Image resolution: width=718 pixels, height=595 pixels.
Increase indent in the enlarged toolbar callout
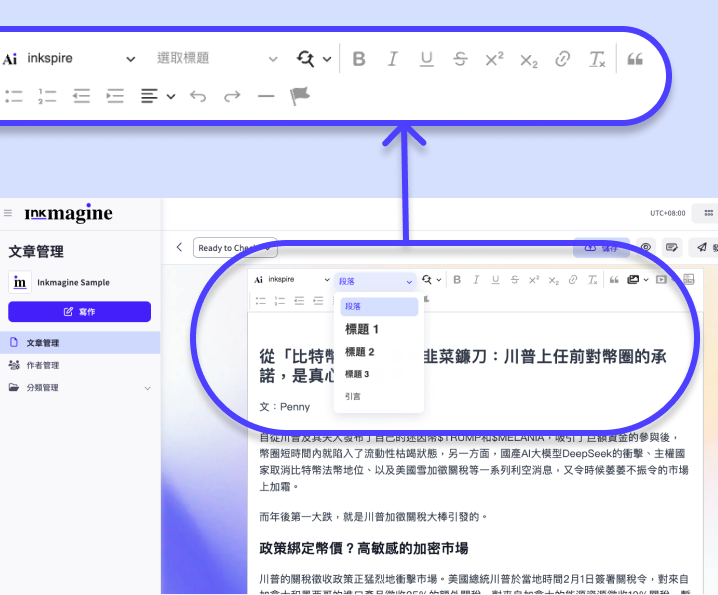tap(115, 96)
